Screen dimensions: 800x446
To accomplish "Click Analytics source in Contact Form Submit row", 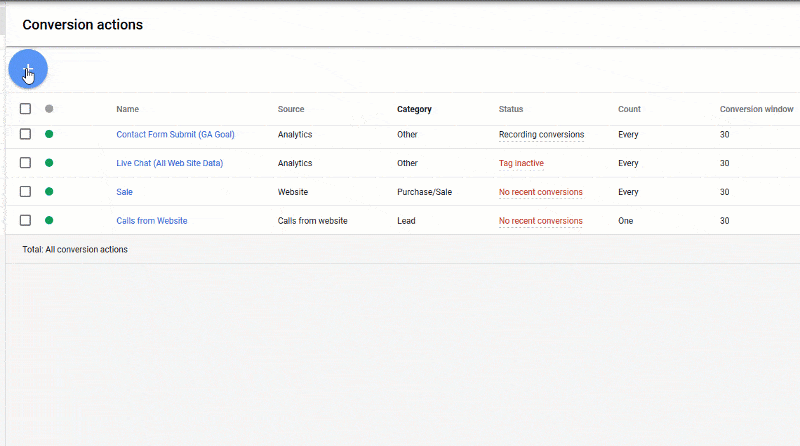I will point(295,135).
